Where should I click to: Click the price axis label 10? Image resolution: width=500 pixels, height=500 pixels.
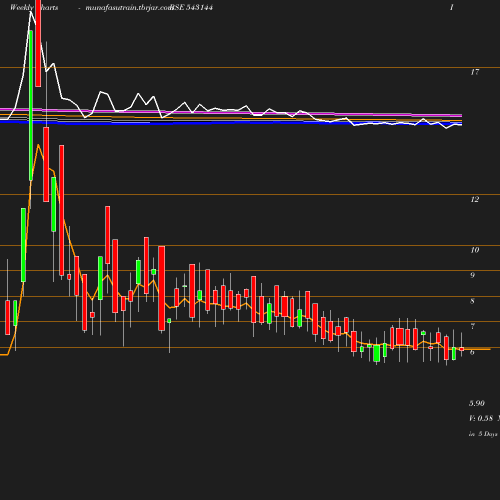point(475,250)
